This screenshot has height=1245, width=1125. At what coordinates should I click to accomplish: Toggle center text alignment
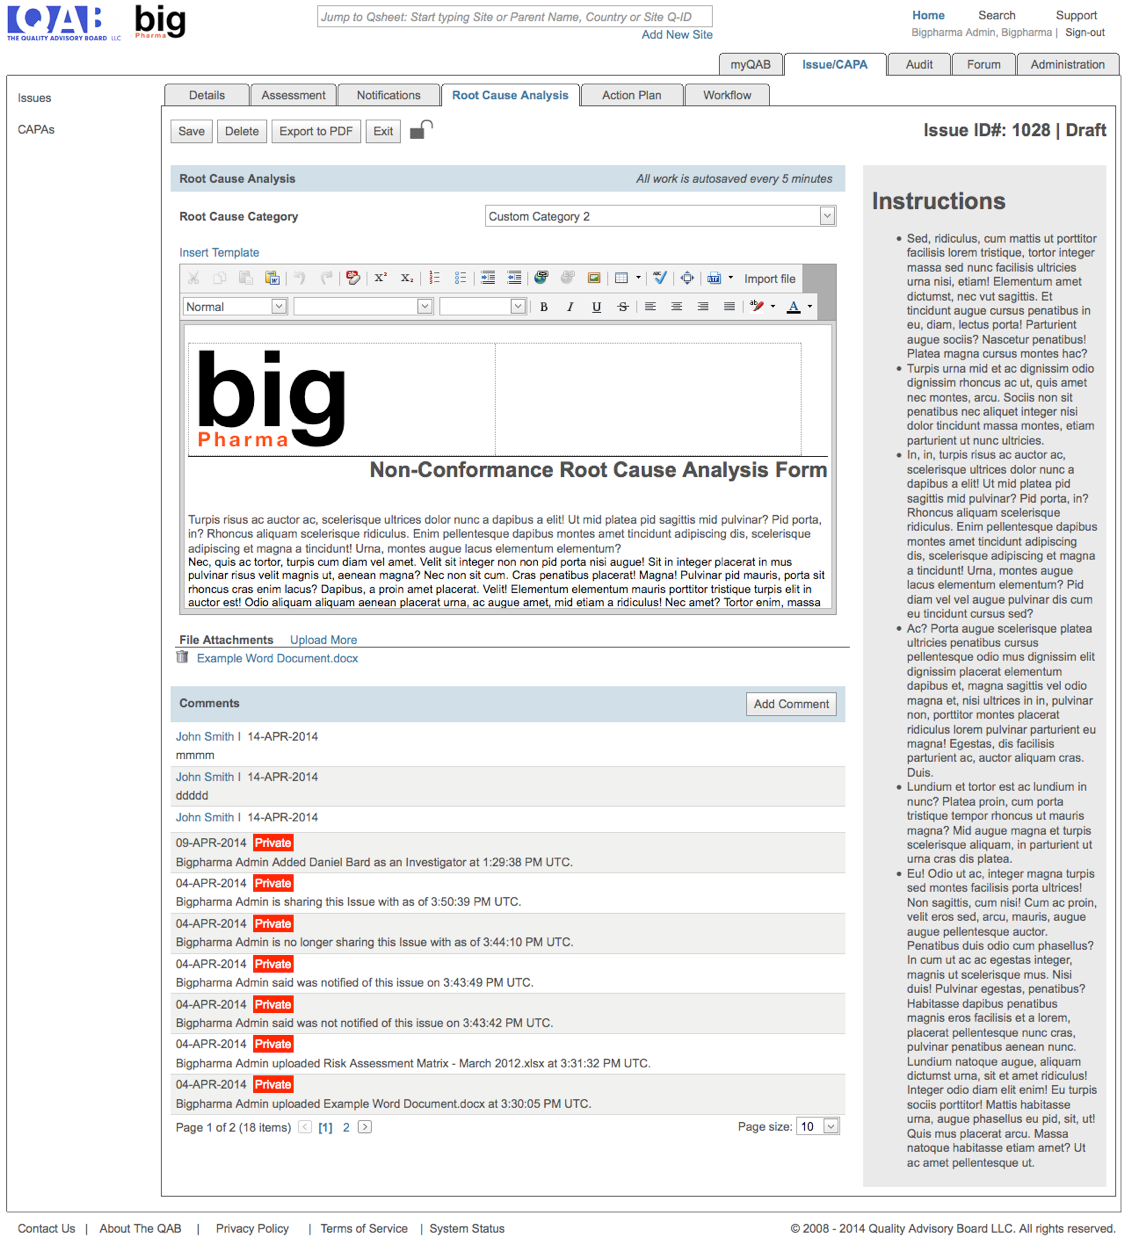[x=677, y=307]
